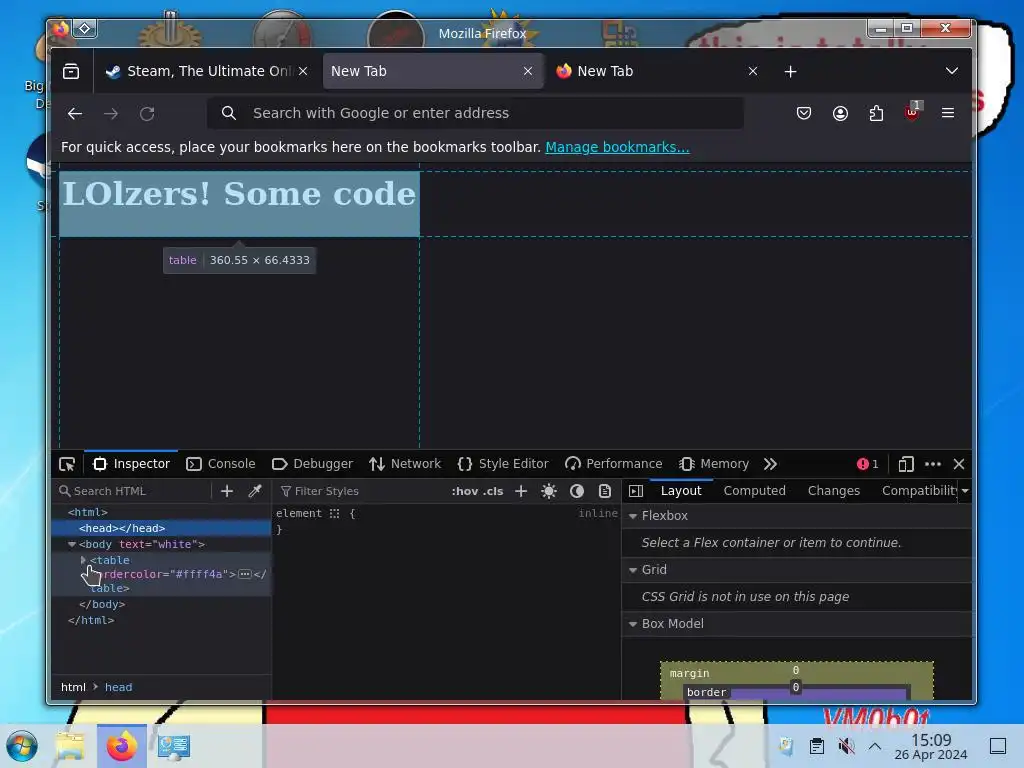This screenshot has width=1024, height=768.
Task: Open the Save to Pocket button
Action: pyautogui.click(x=804, y=113)
